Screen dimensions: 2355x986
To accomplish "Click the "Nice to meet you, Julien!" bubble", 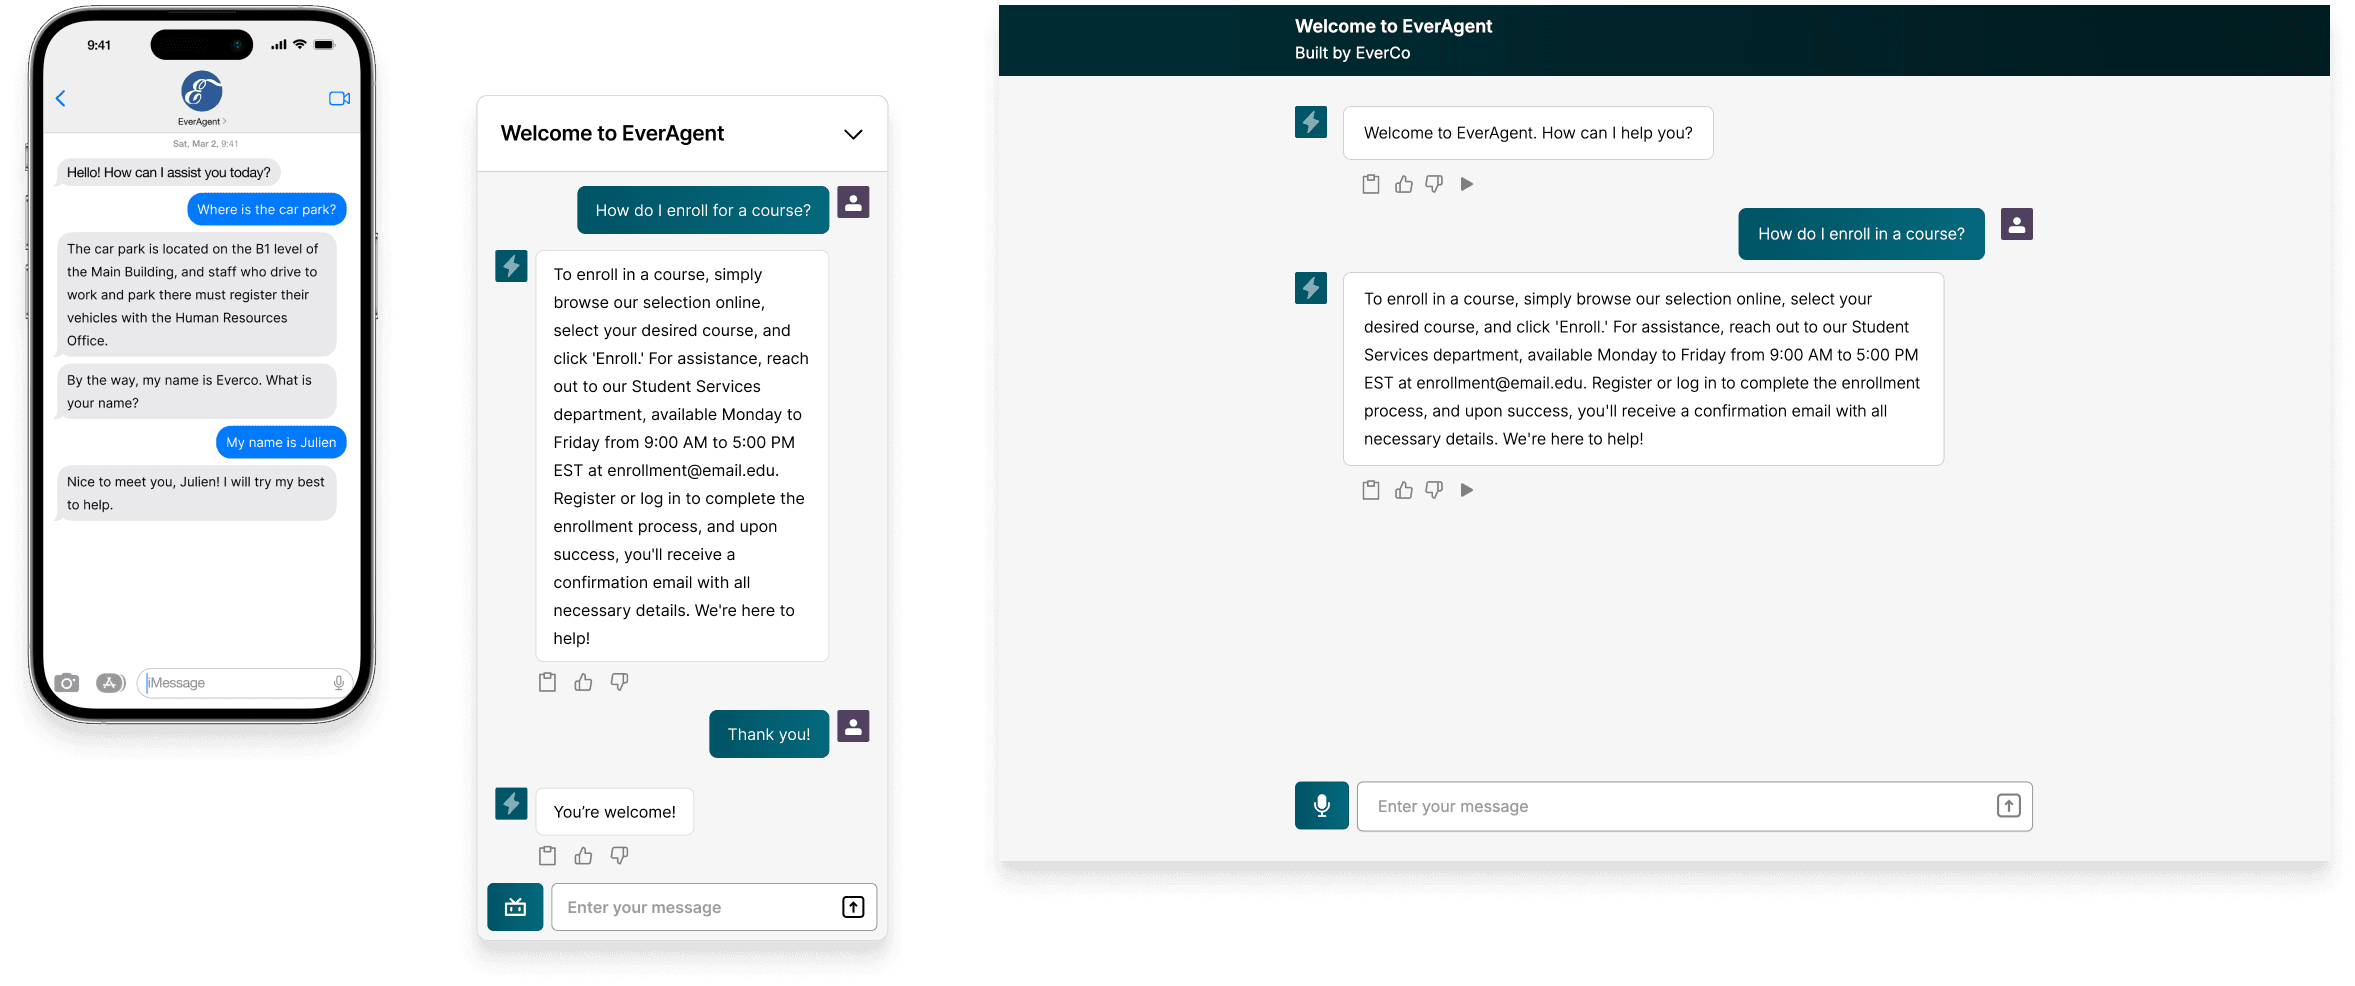I will point(196,493).
